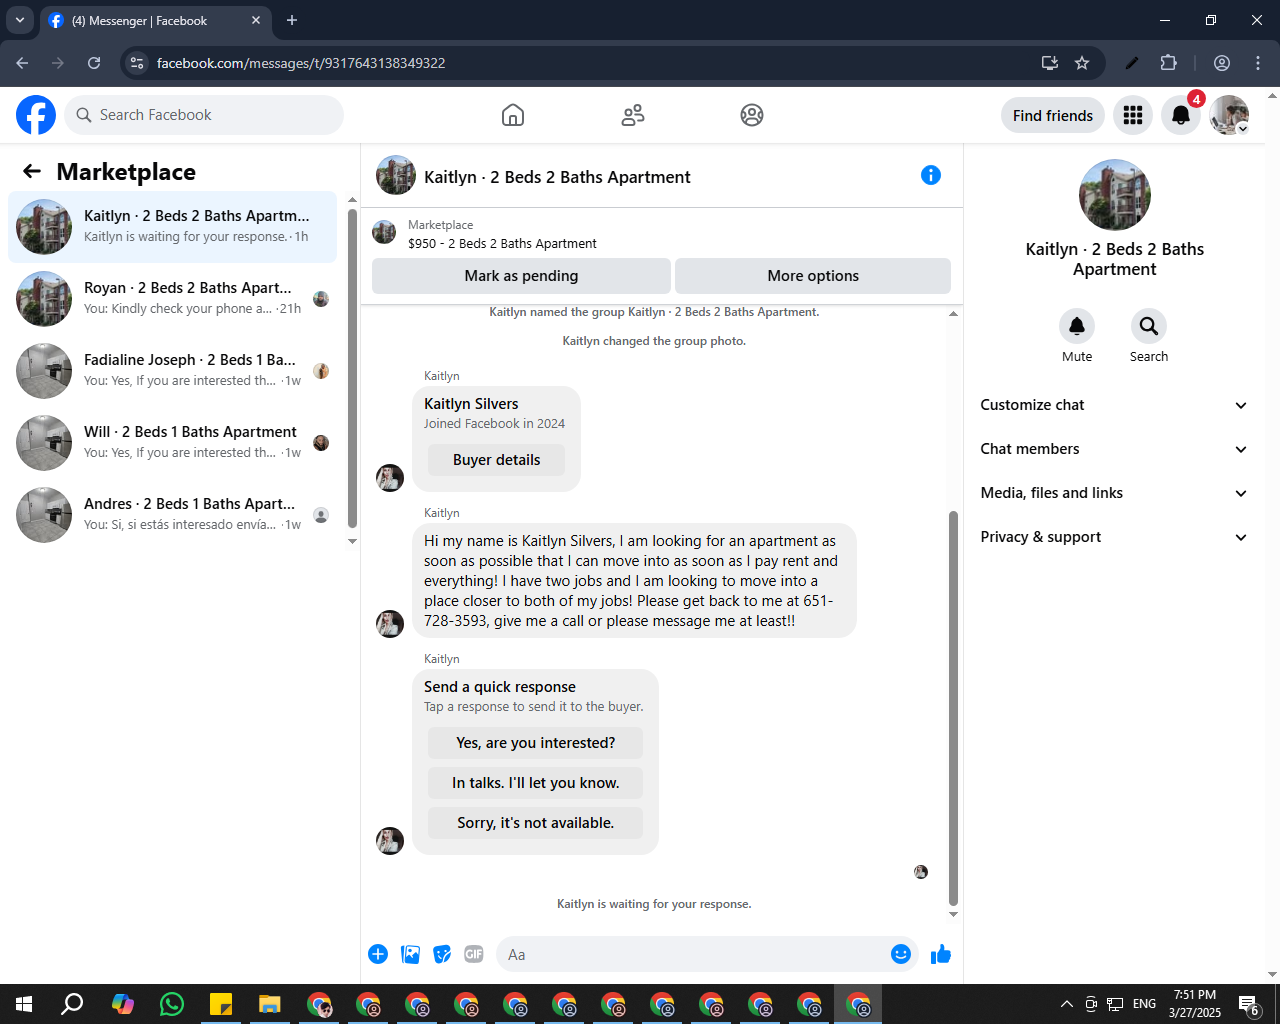The height and width of the screenshot is (1024, 1280).
Task: Open conversation information icon
Action: (x=931, y=175)
